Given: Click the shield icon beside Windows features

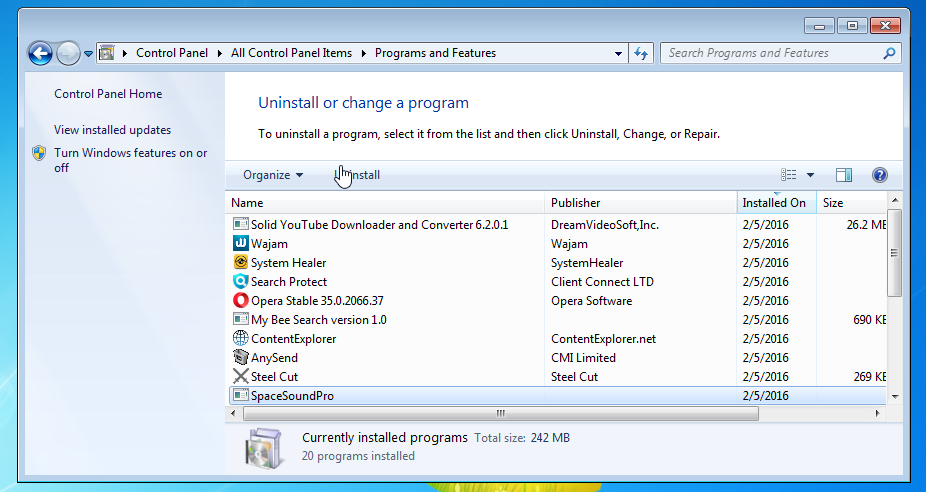Looking at the screenshot, I should click(39, 154).
